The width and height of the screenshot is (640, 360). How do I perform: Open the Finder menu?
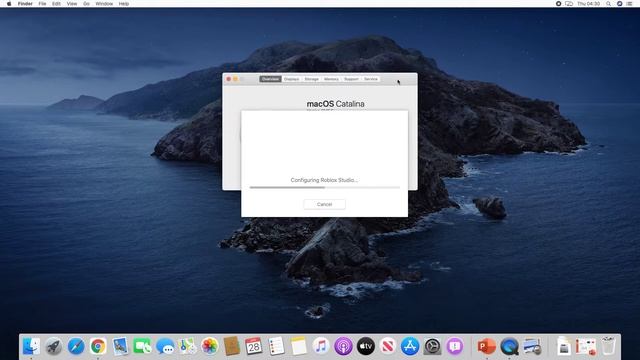point(25,4)
